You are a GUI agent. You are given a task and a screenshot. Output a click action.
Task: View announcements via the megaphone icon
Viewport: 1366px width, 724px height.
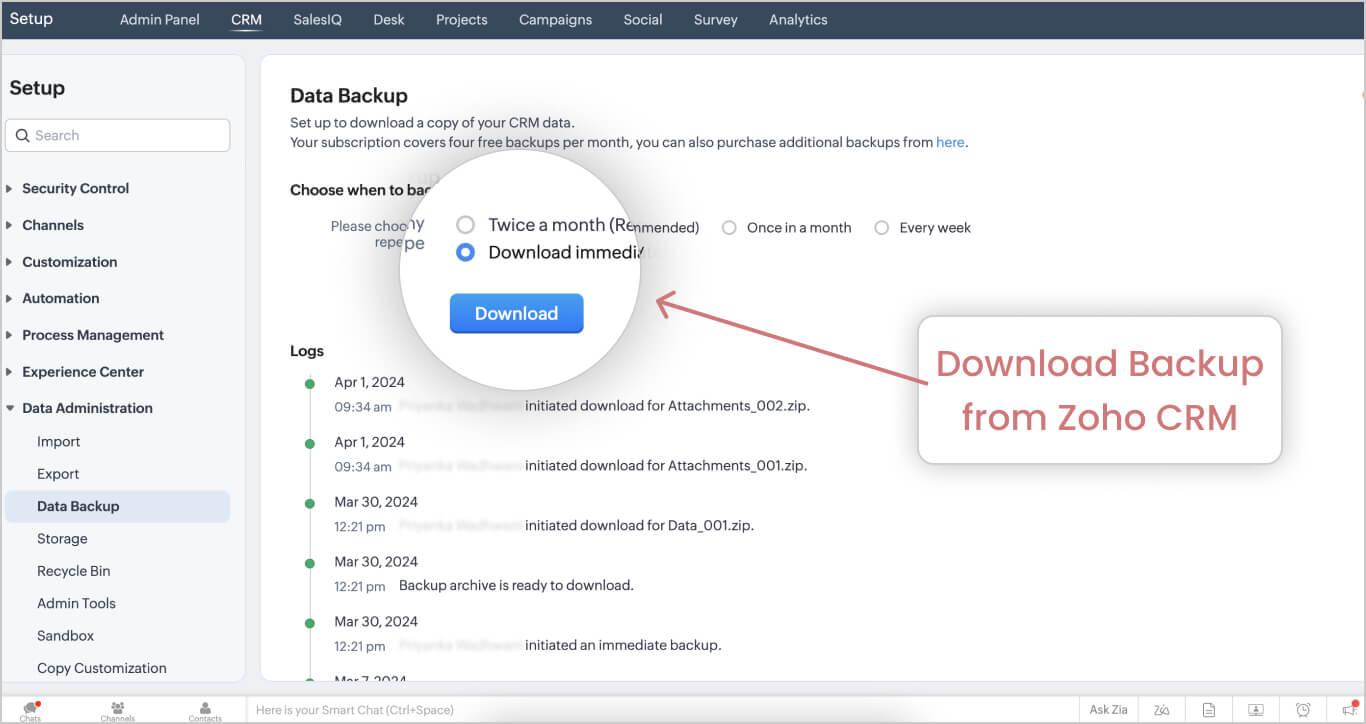[x=1350, y=710]
